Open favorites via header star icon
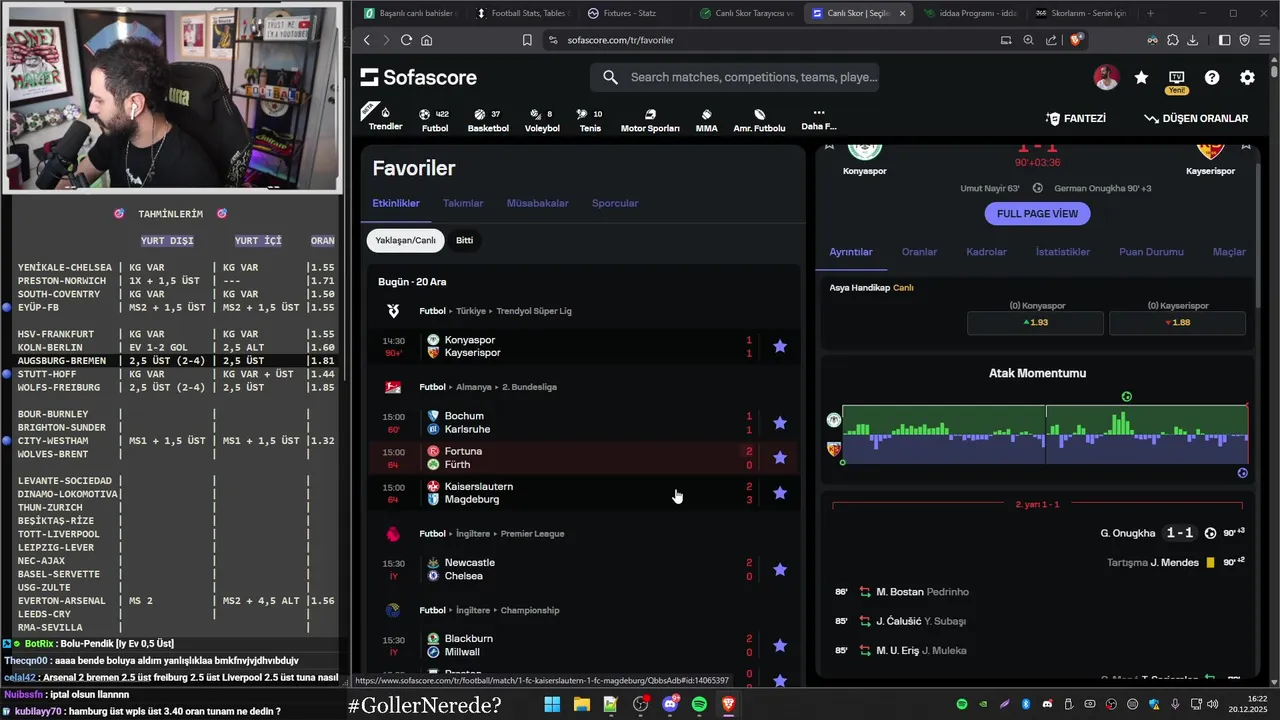1280x720 pixels. (1141, 77)
